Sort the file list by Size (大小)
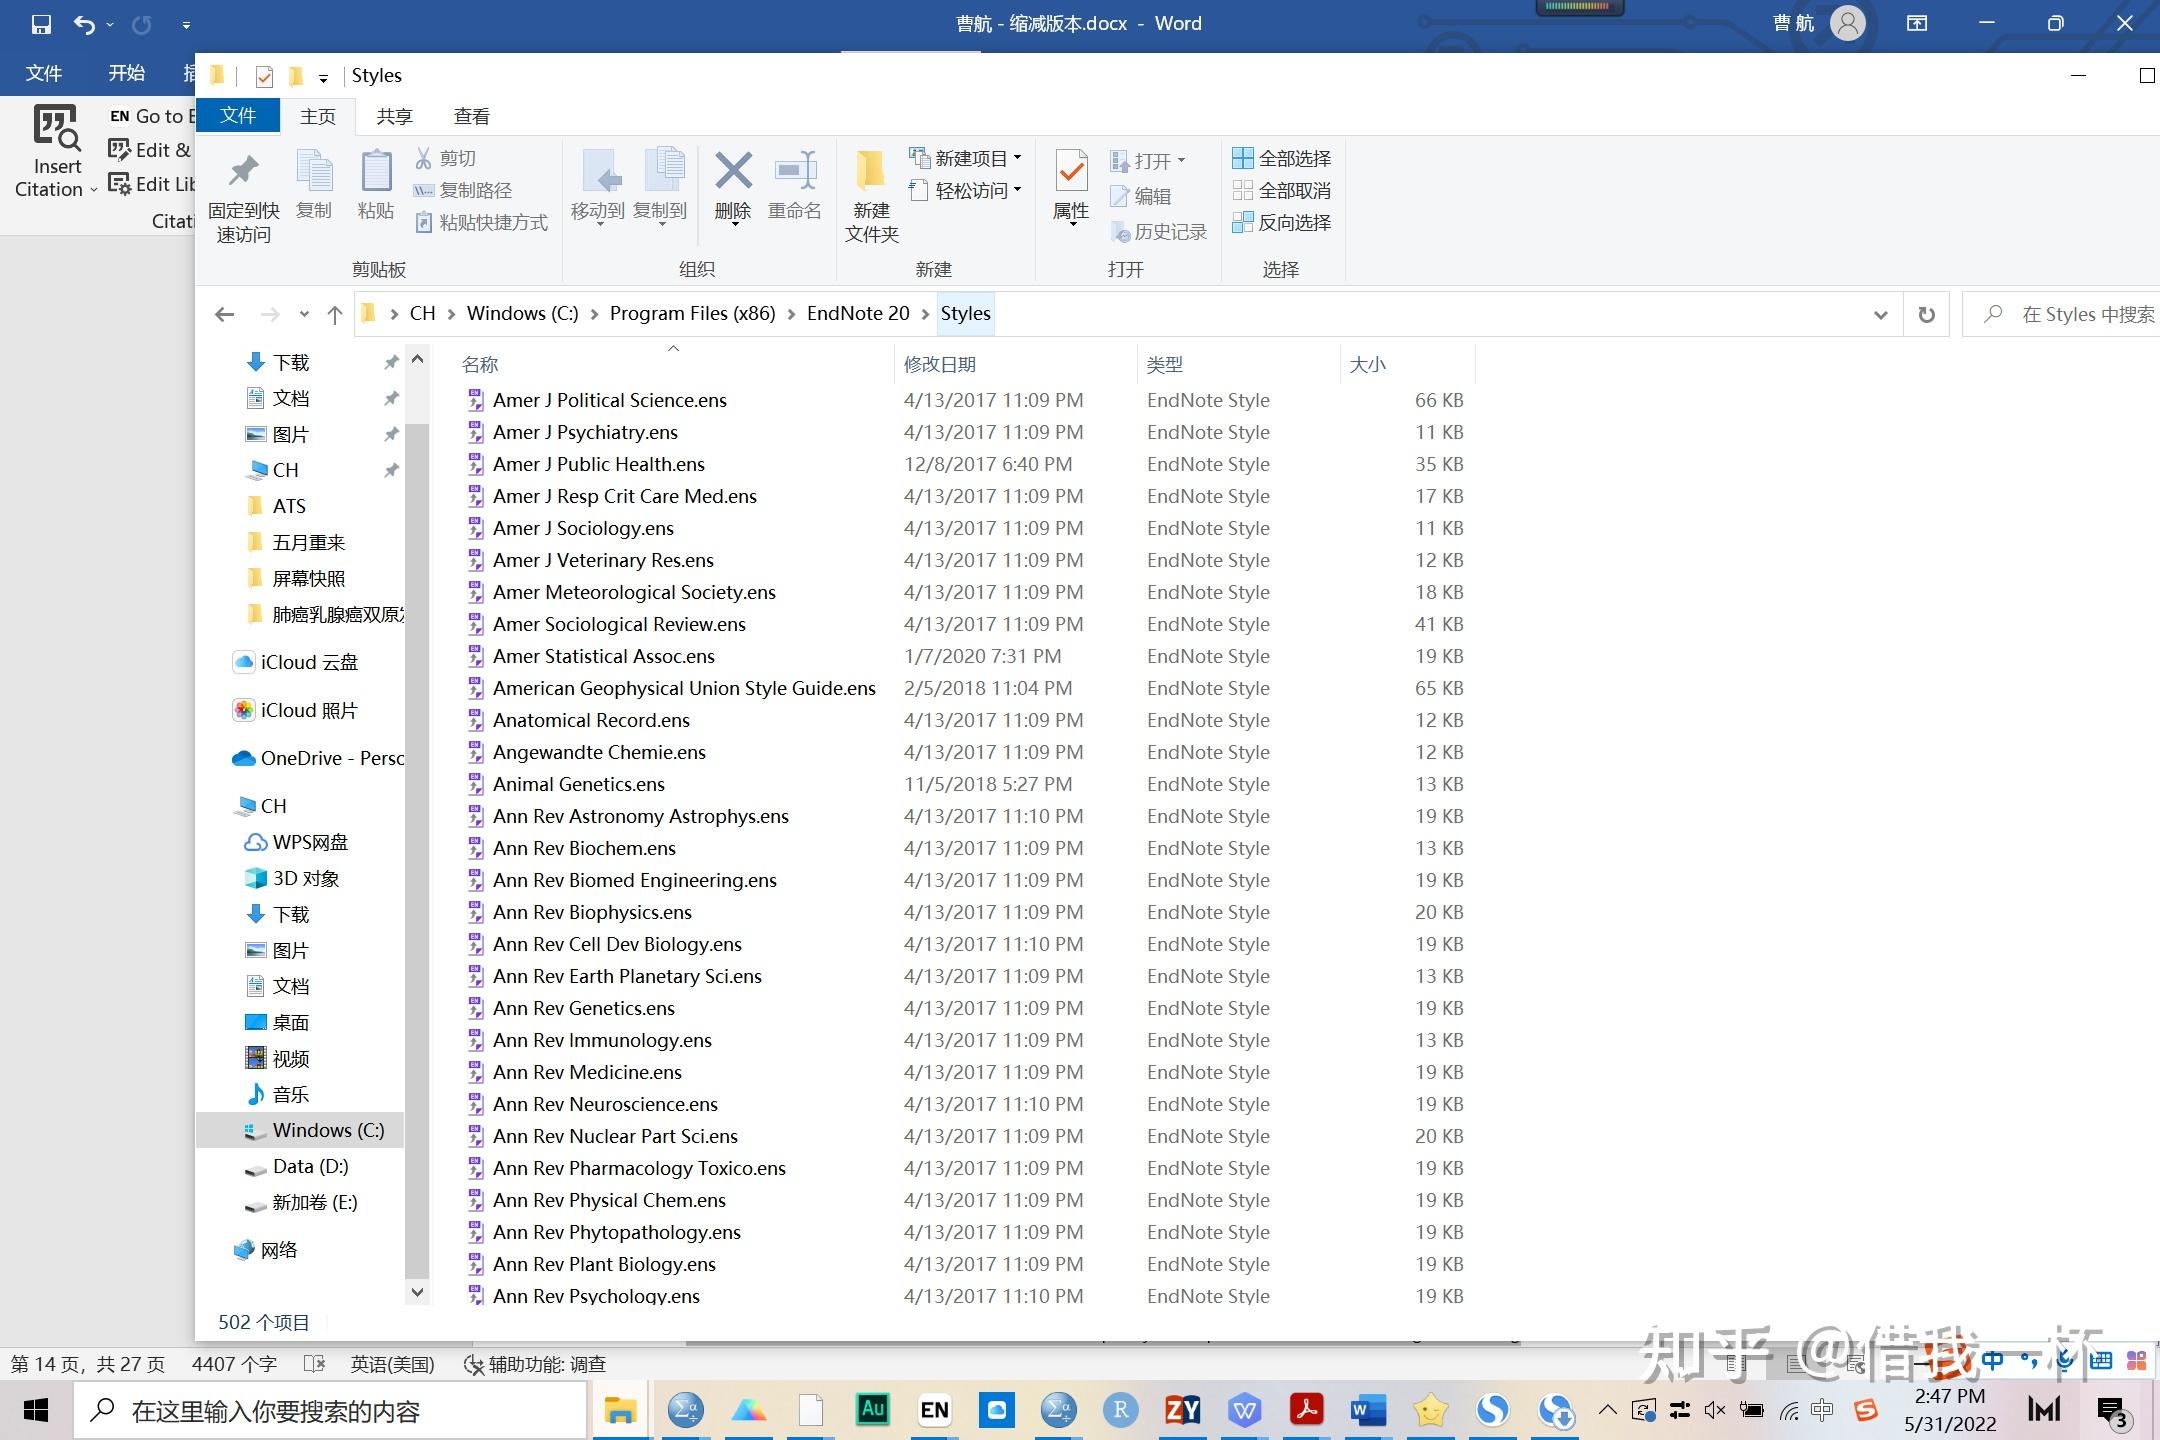The height and width of the screenshot is (1440, 2160). pos(1407,364)
